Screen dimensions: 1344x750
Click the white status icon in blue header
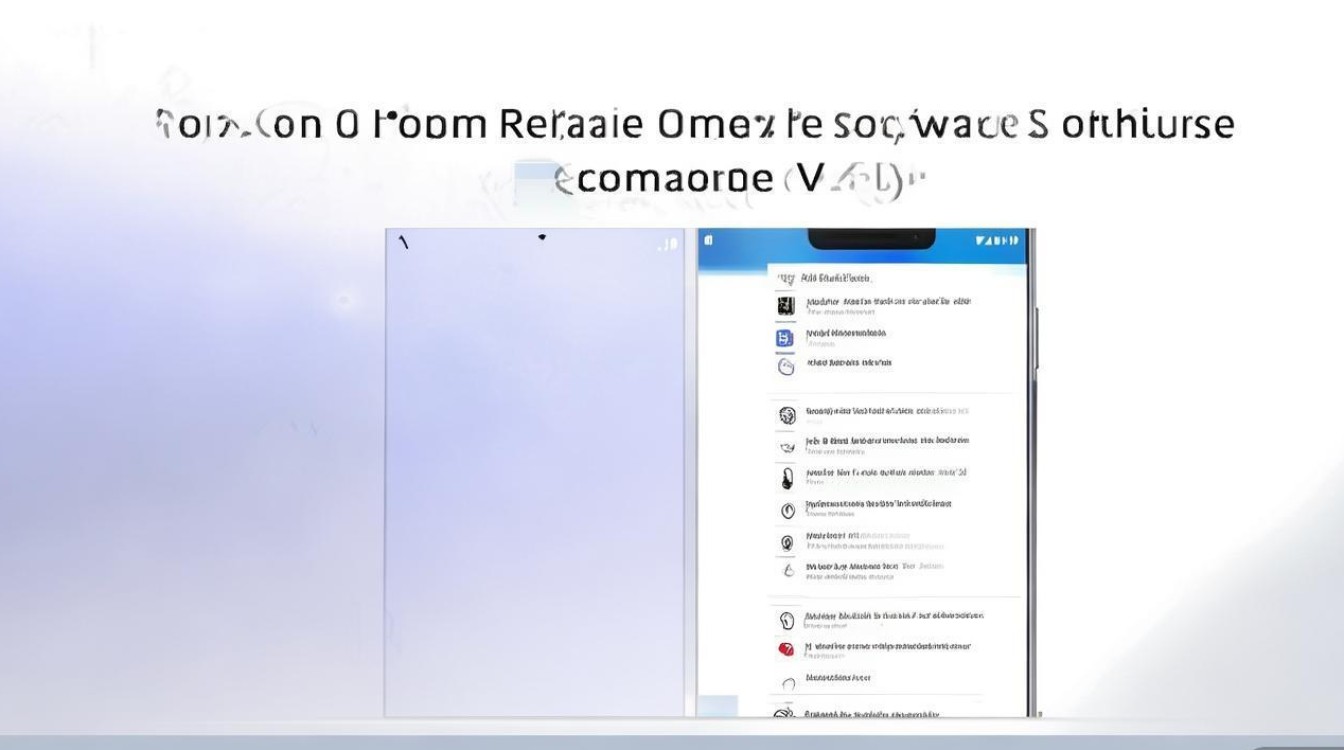(x=708, y=241)
